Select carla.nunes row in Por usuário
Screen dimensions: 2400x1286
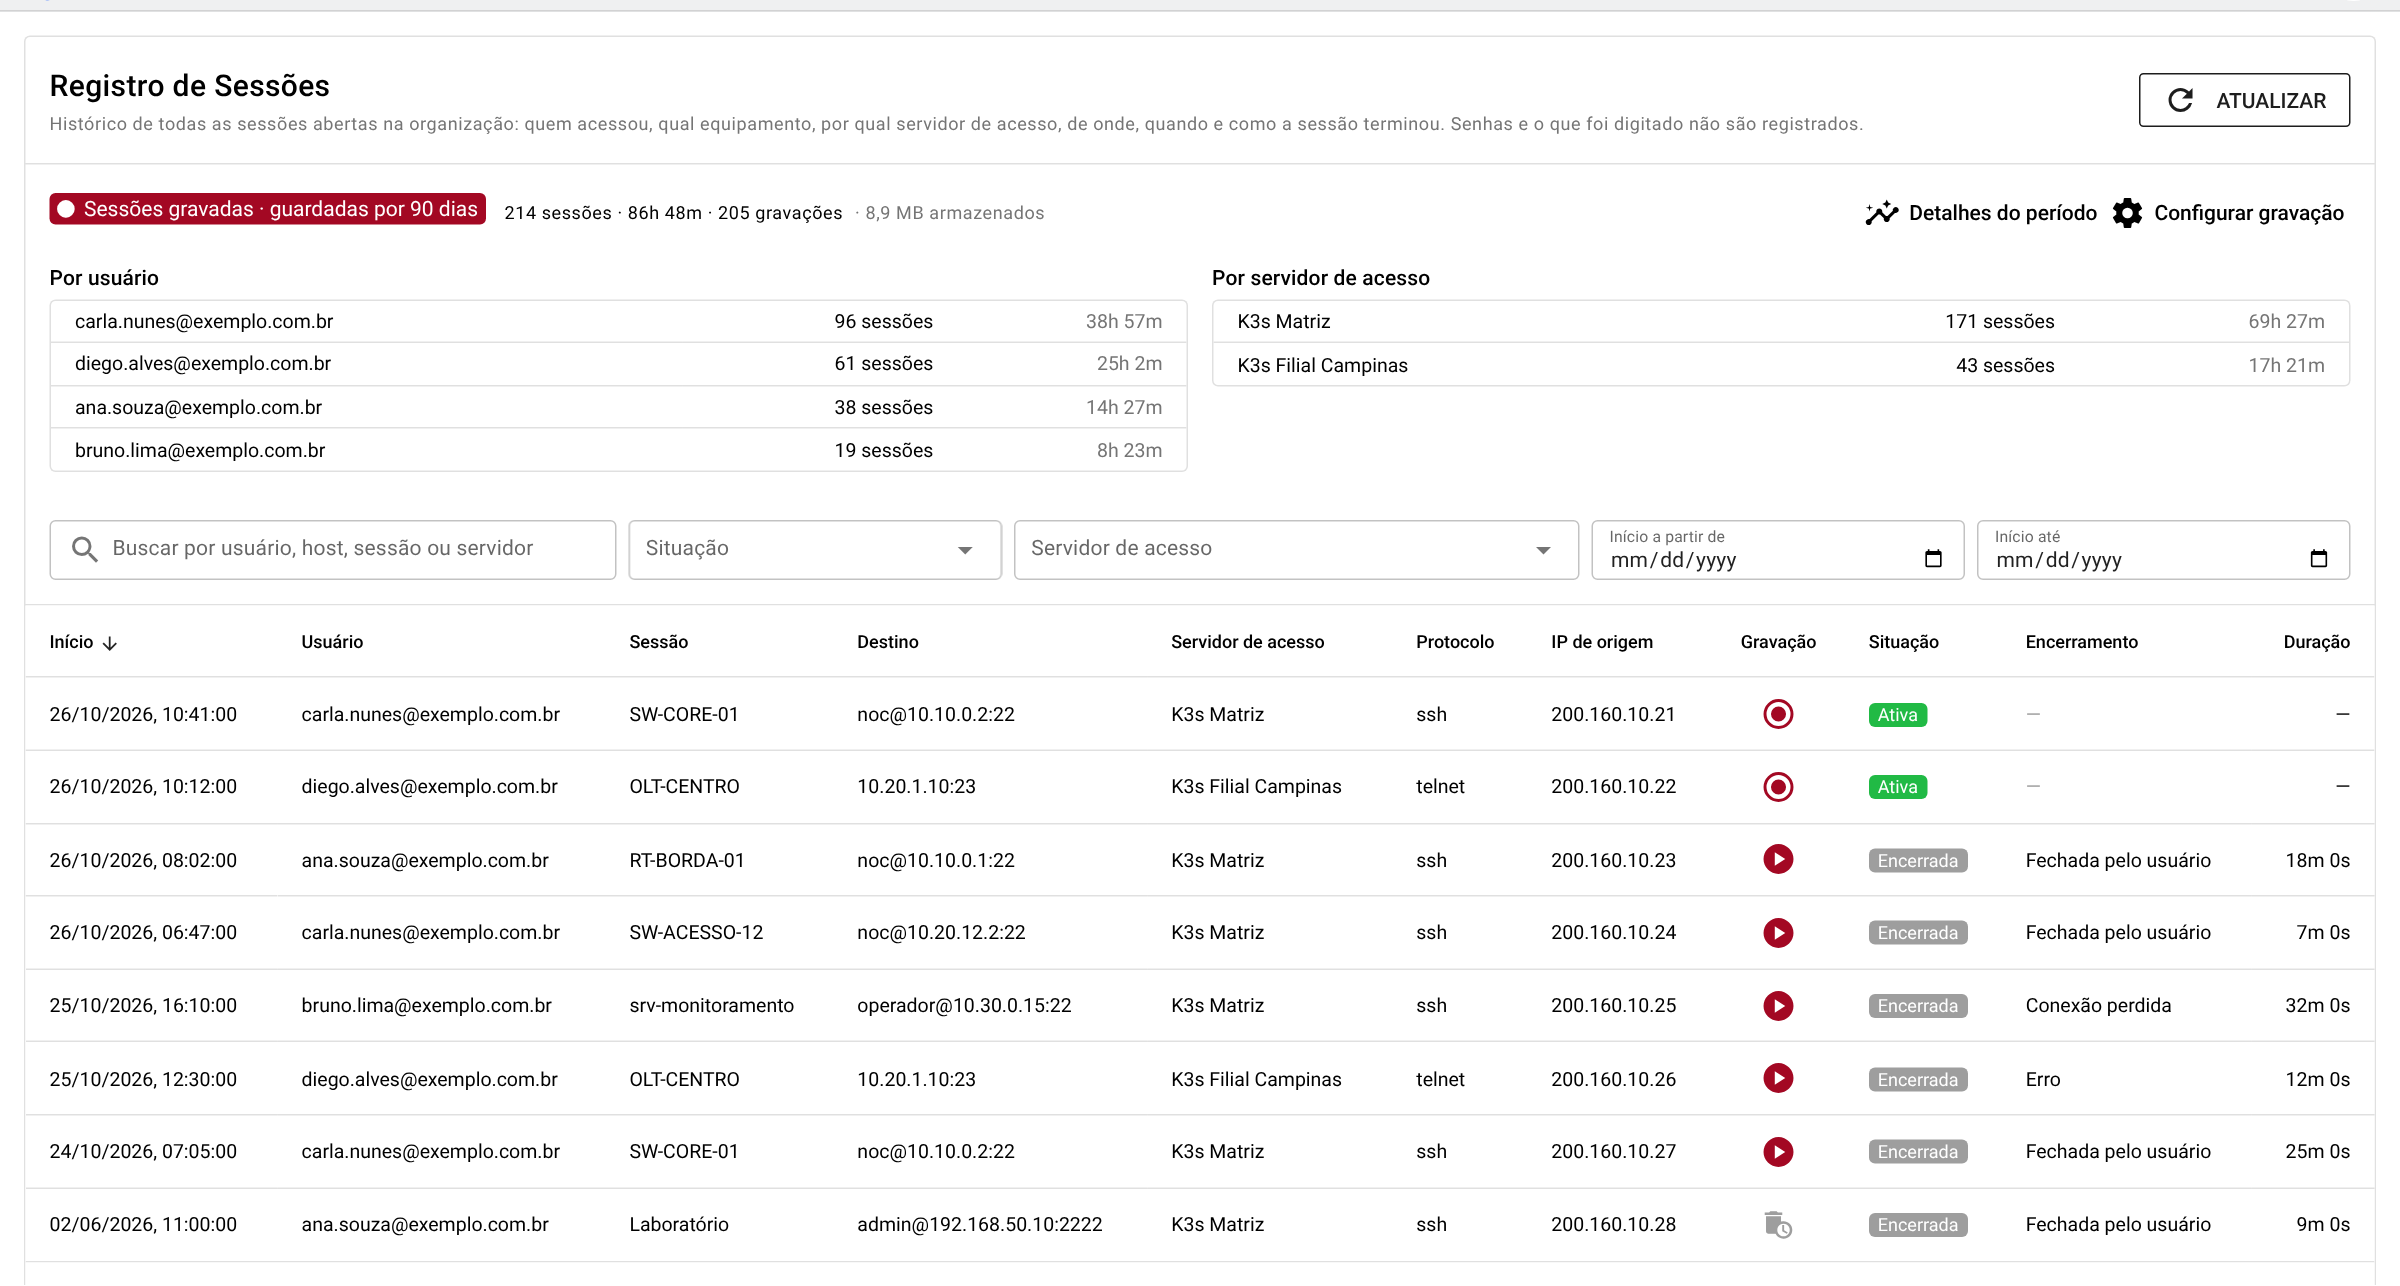[618, 321]
